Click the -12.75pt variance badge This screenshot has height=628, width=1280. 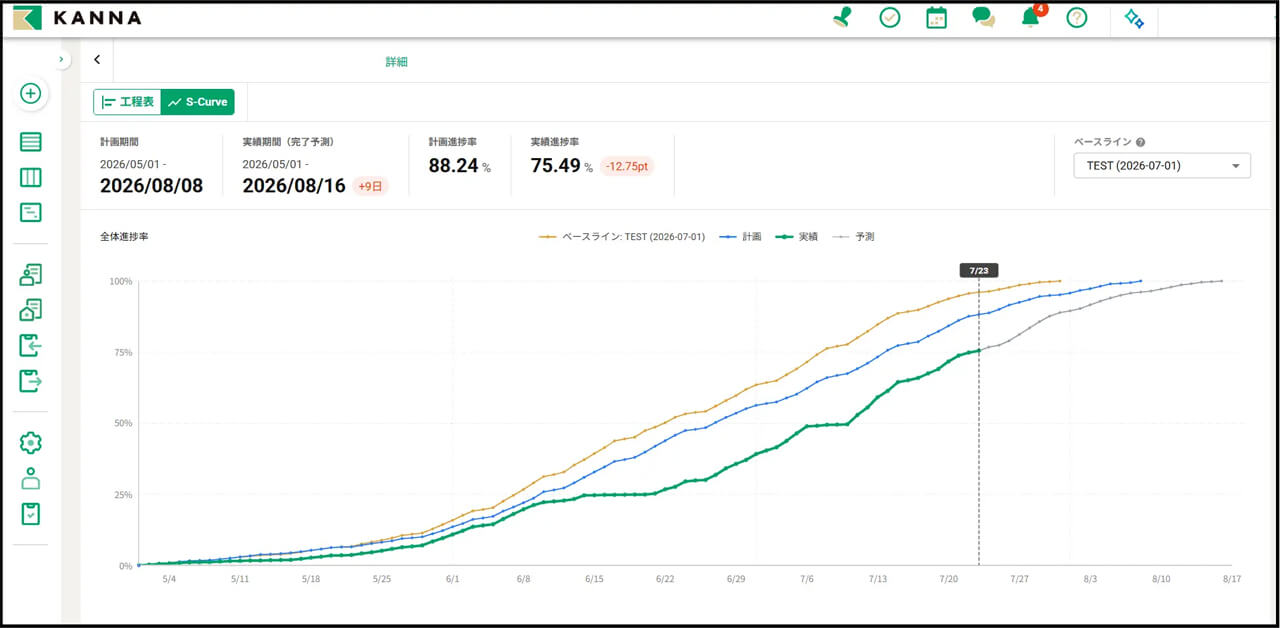pyautogui.click(x=627, y=166)
